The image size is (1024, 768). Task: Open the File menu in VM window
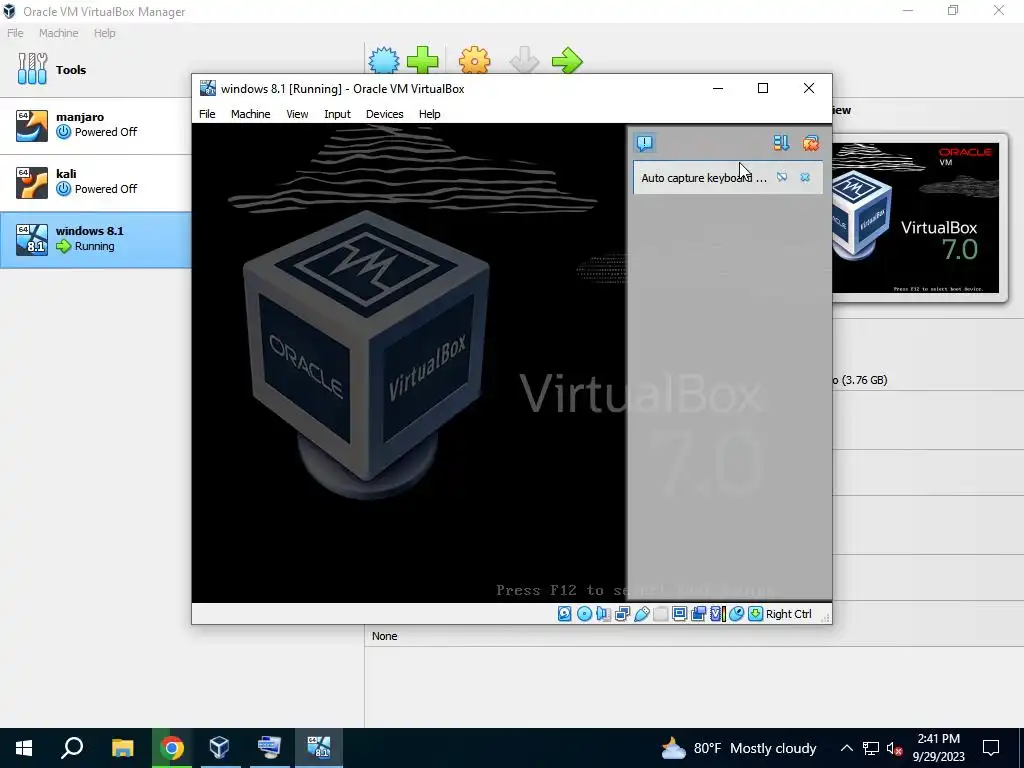click(207, 114)
